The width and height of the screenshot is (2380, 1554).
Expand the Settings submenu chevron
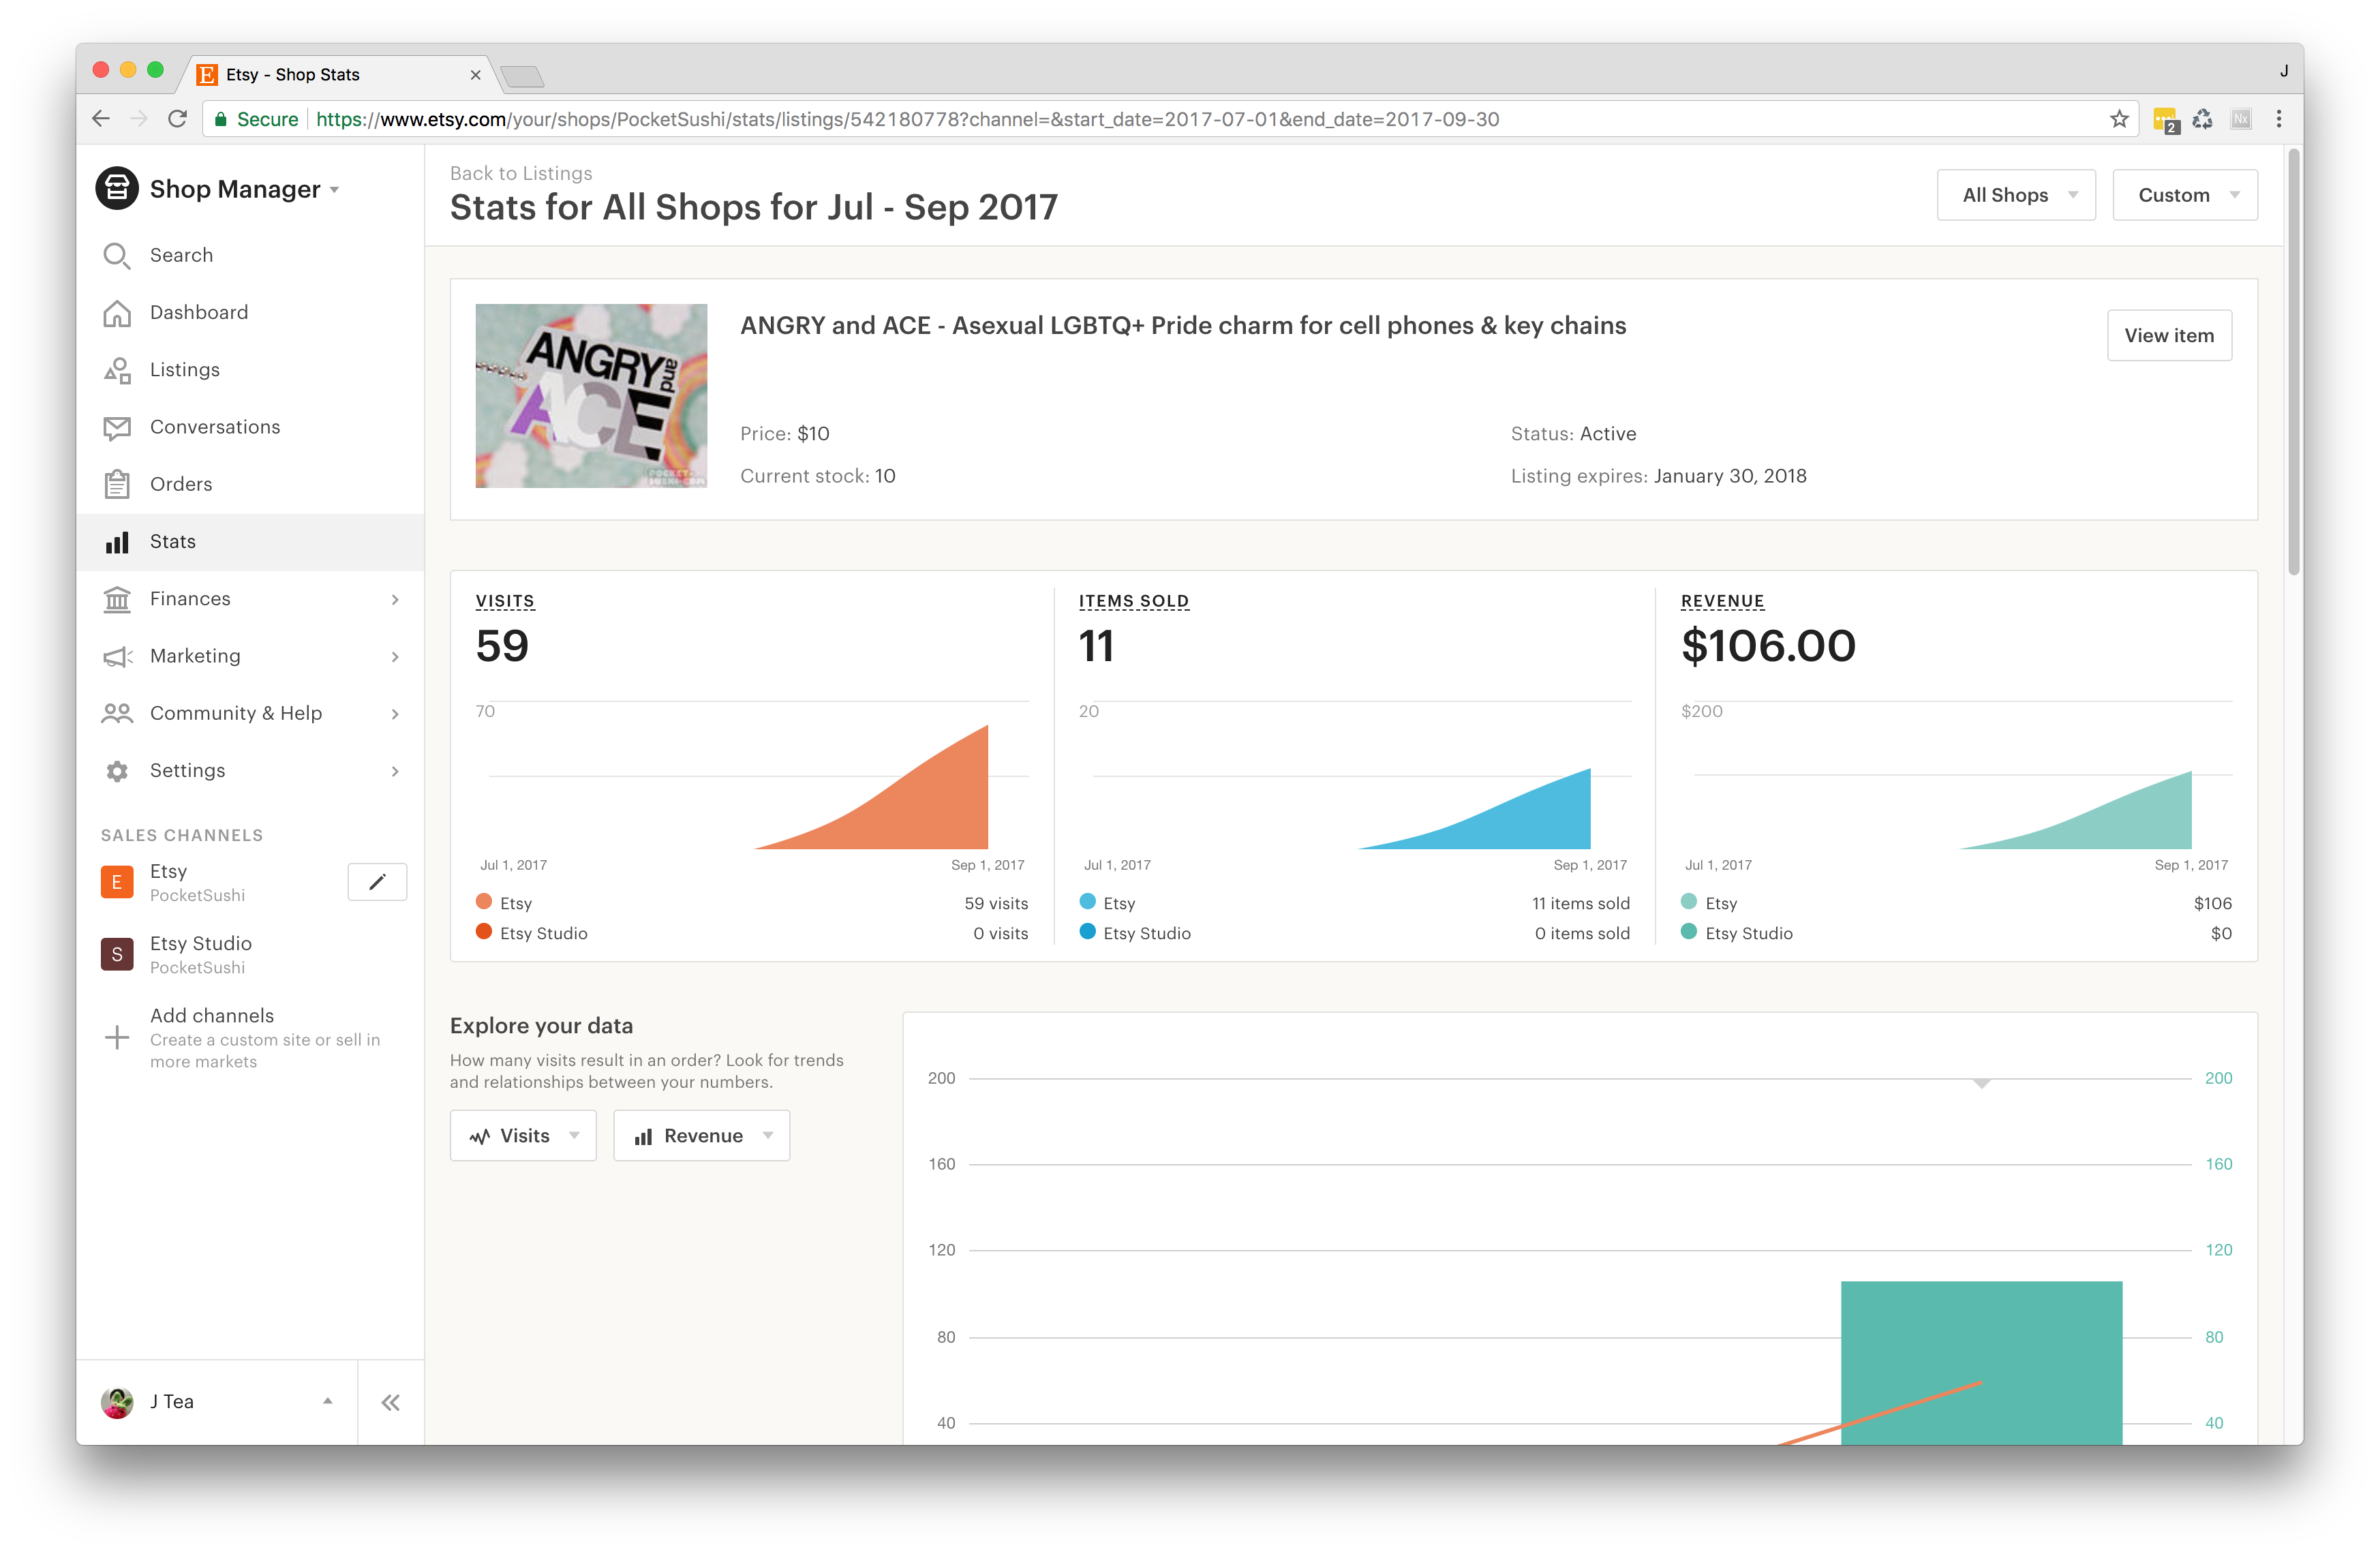pos(395,771)
